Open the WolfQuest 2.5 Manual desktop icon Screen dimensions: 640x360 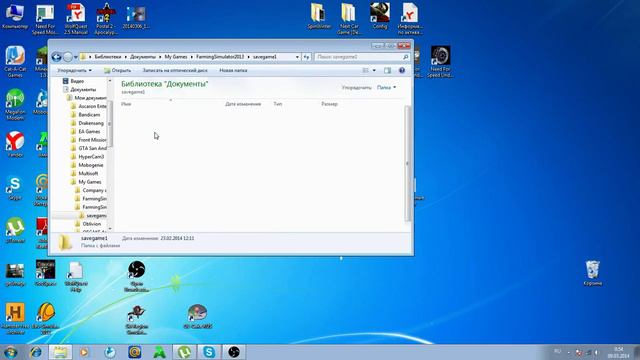pyautogui.click(x=76, y=19)
